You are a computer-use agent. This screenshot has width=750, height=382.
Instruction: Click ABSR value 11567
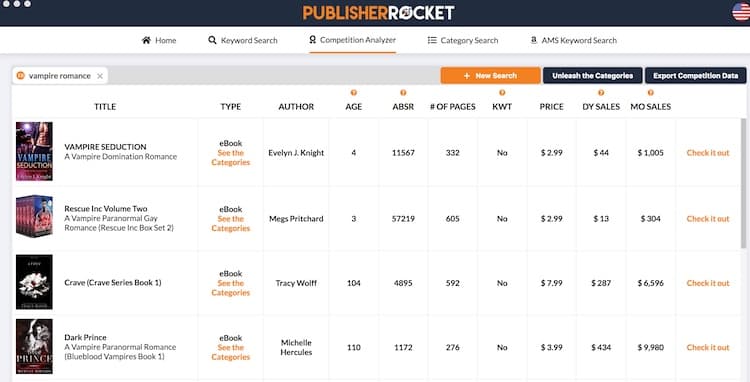coord(403,153)
